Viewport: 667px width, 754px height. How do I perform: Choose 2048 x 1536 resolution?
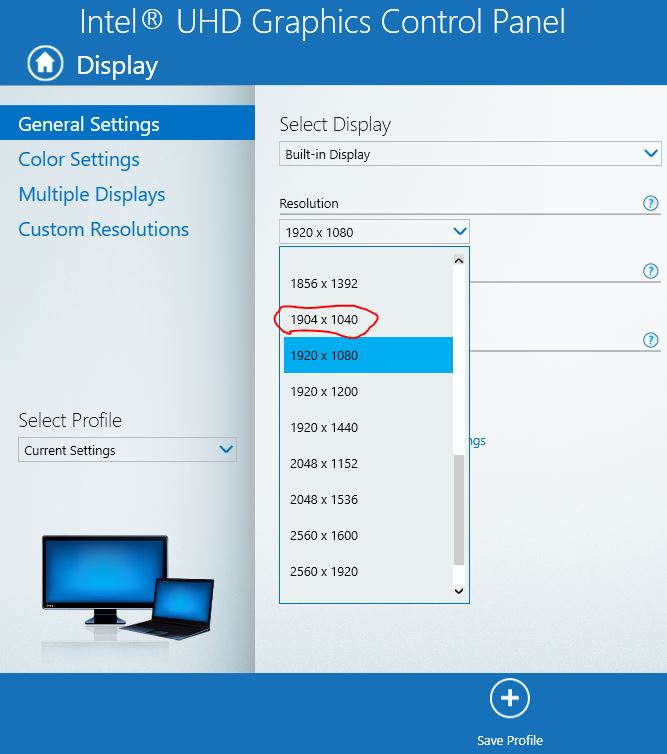click(368, 499)
